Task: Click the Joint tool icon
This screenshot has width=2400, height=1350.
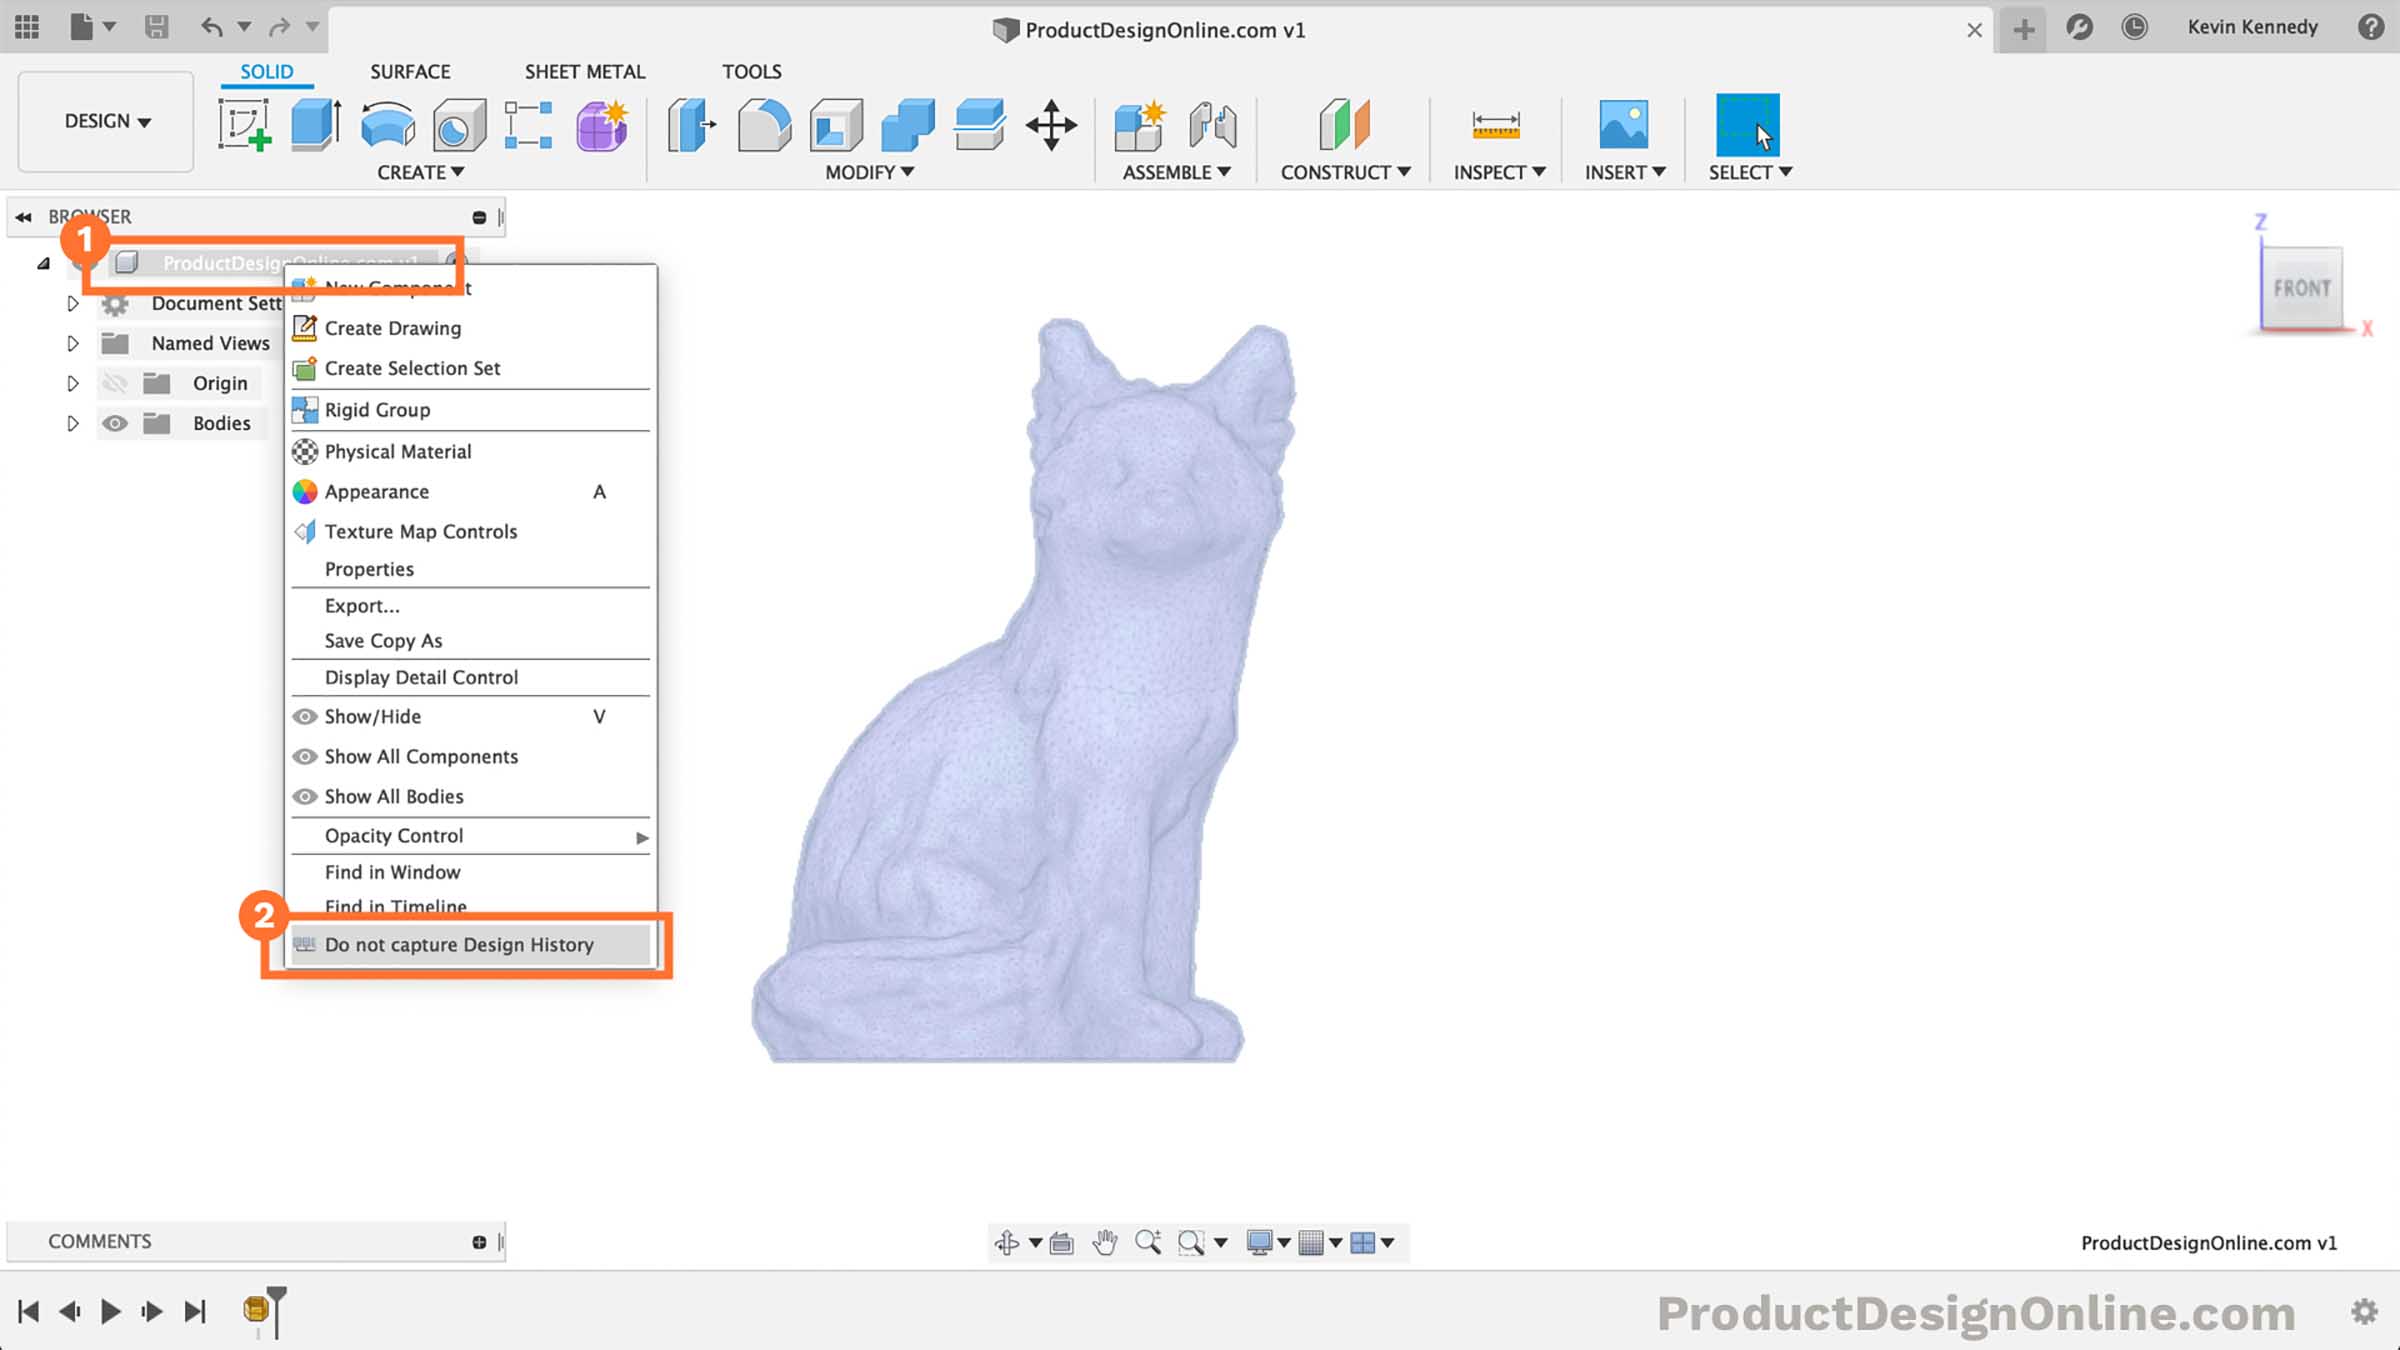Action: pyautogui.click(x=1213, y=125)
